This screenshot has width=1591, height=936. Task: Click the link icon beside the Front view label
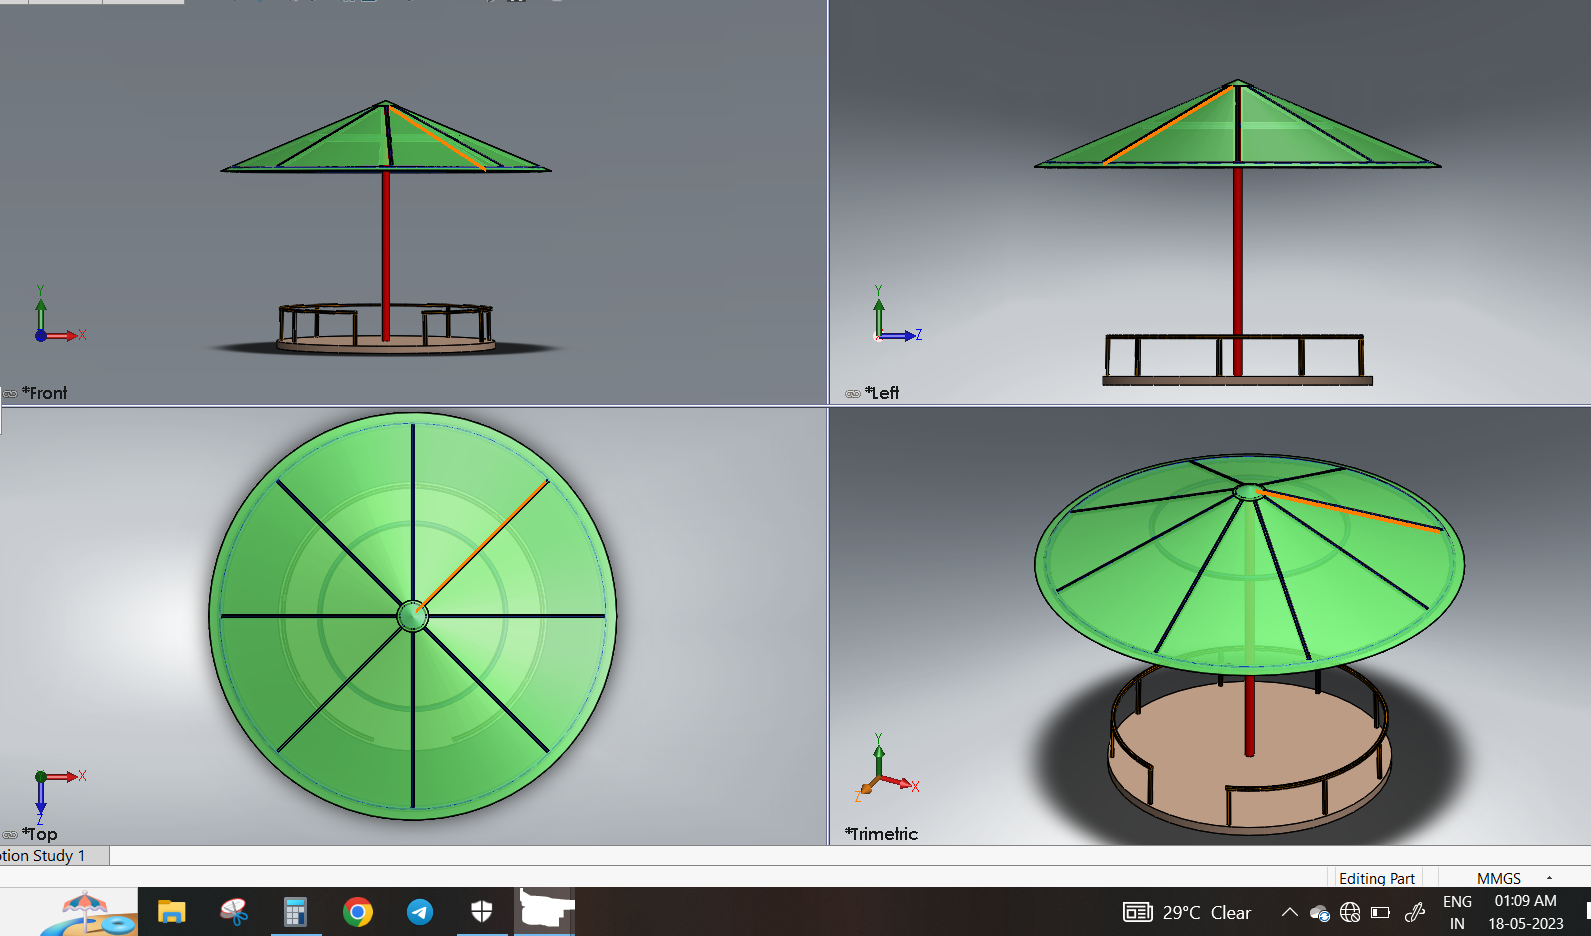click(x=10, y=394)
